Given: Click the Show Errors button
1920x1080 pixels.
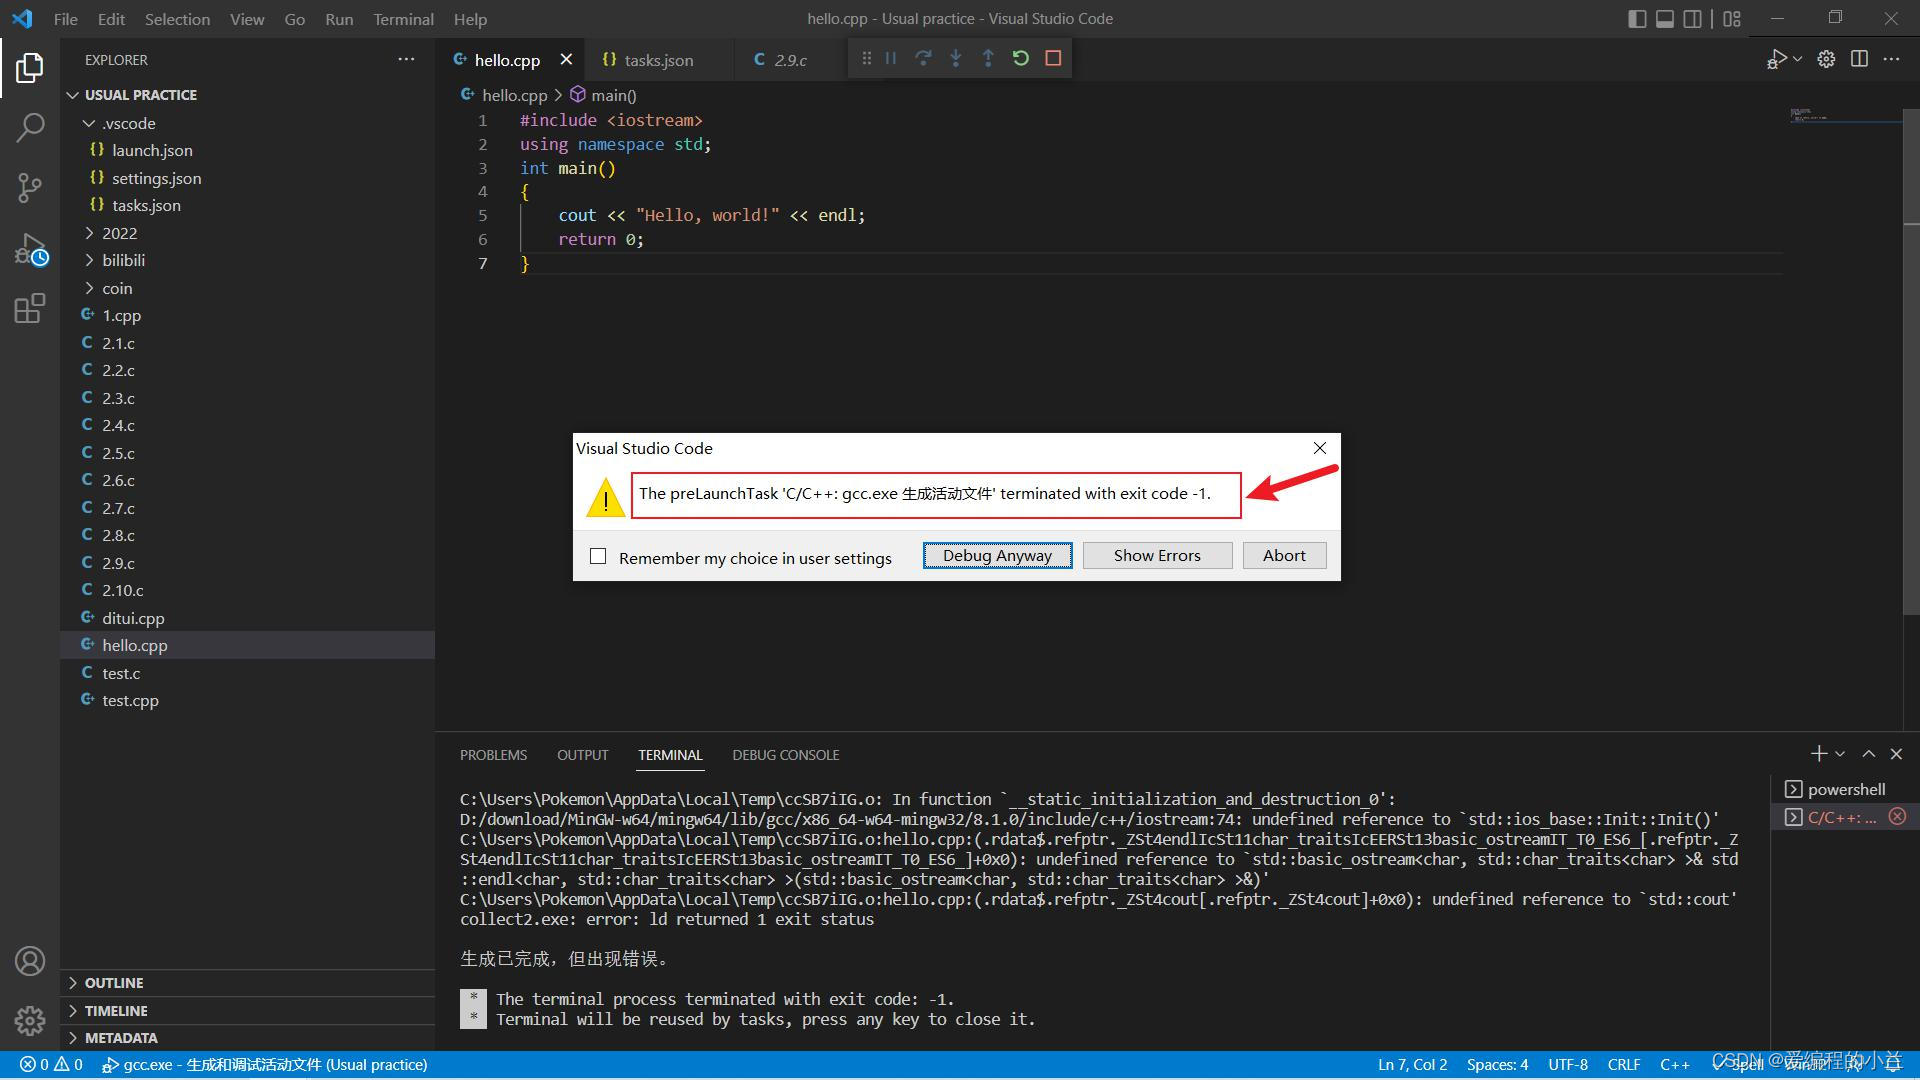Looking at the screenshot, I should pos(1157,556).
